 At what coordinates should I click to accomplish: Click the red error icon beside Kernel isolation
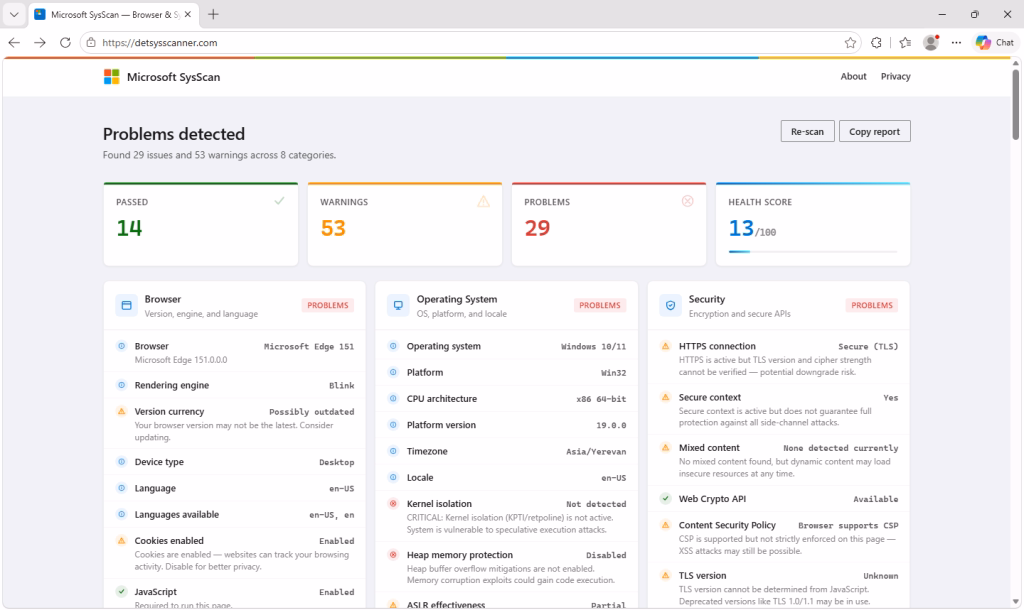click(393, 504)
